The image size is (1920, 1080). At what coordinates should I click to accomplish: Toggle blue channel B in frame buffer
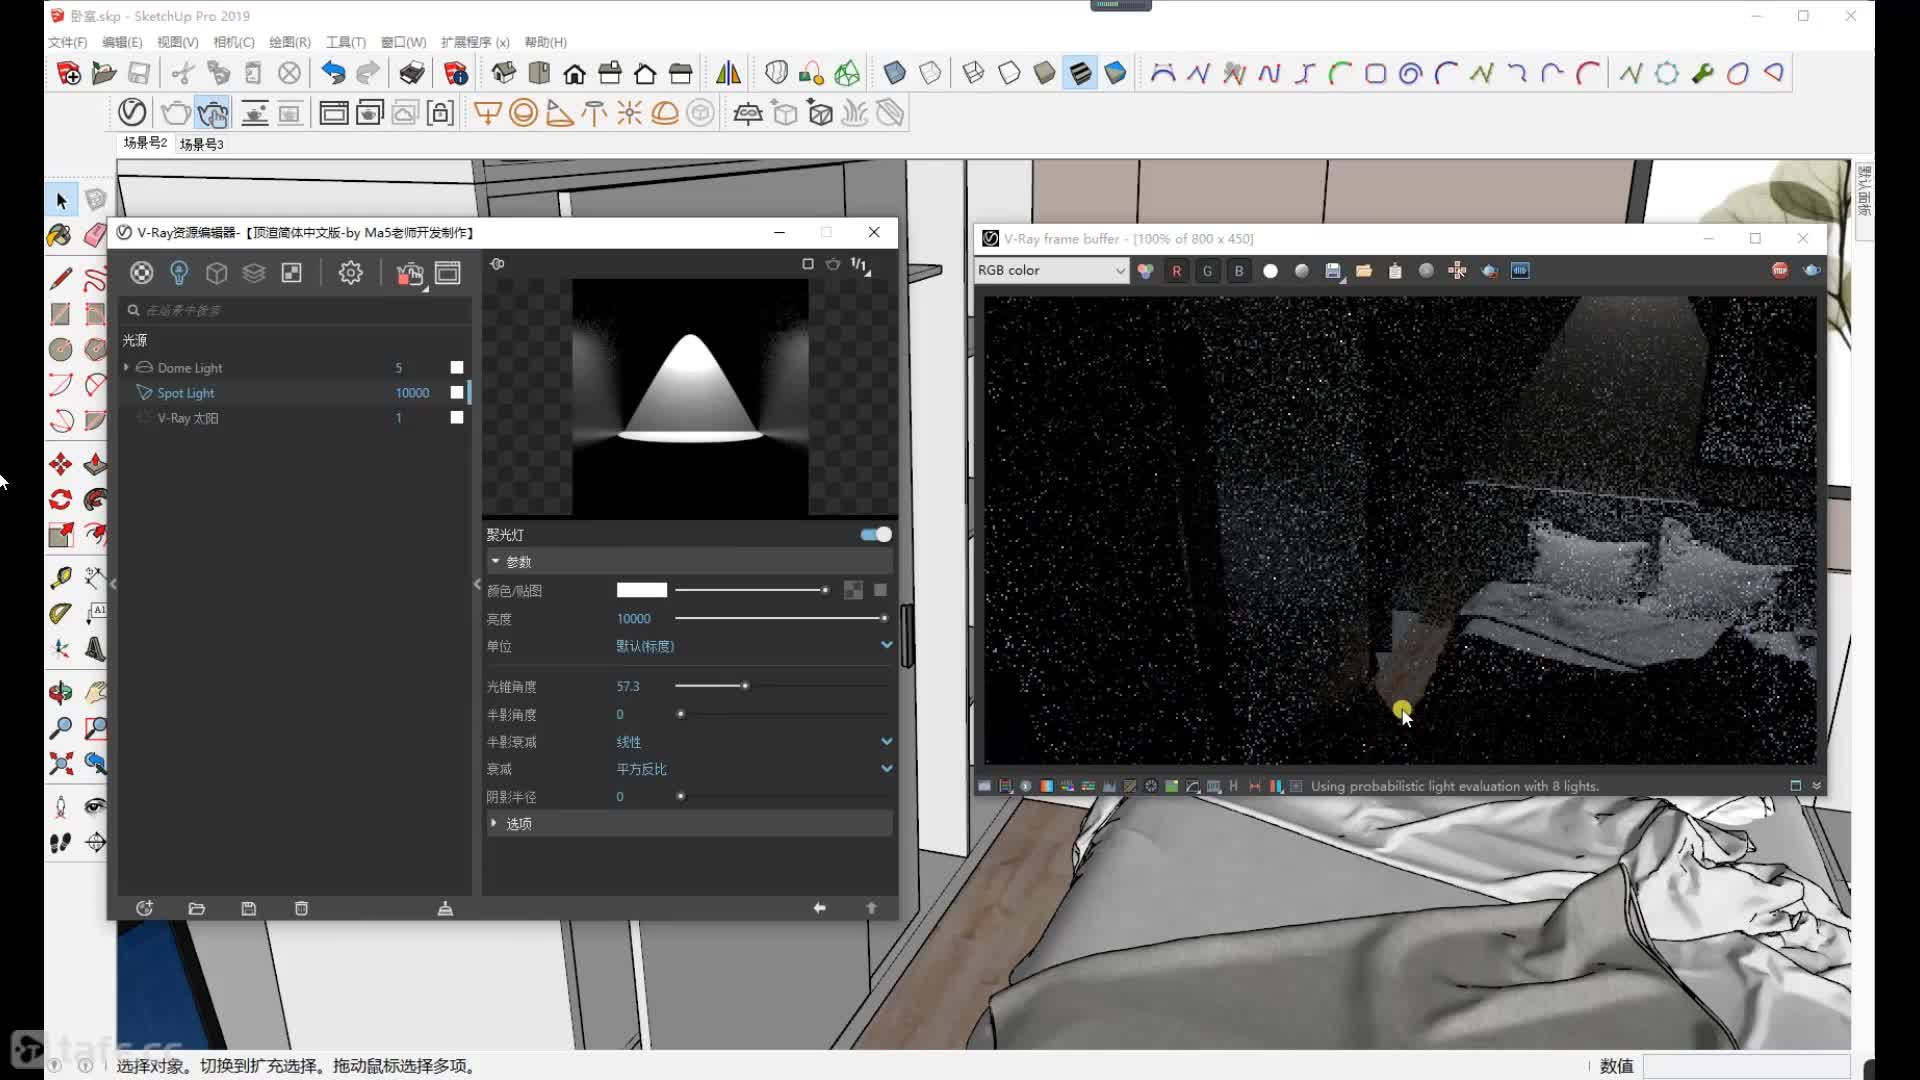[x=1239, y=271]
